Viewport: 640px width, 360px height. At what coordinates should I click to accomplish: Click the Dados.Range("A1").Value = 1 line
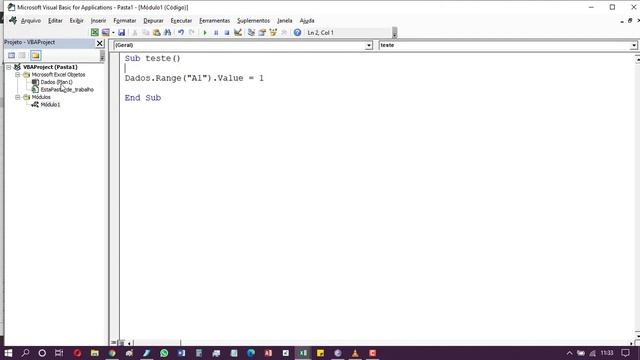coord(194,78)
